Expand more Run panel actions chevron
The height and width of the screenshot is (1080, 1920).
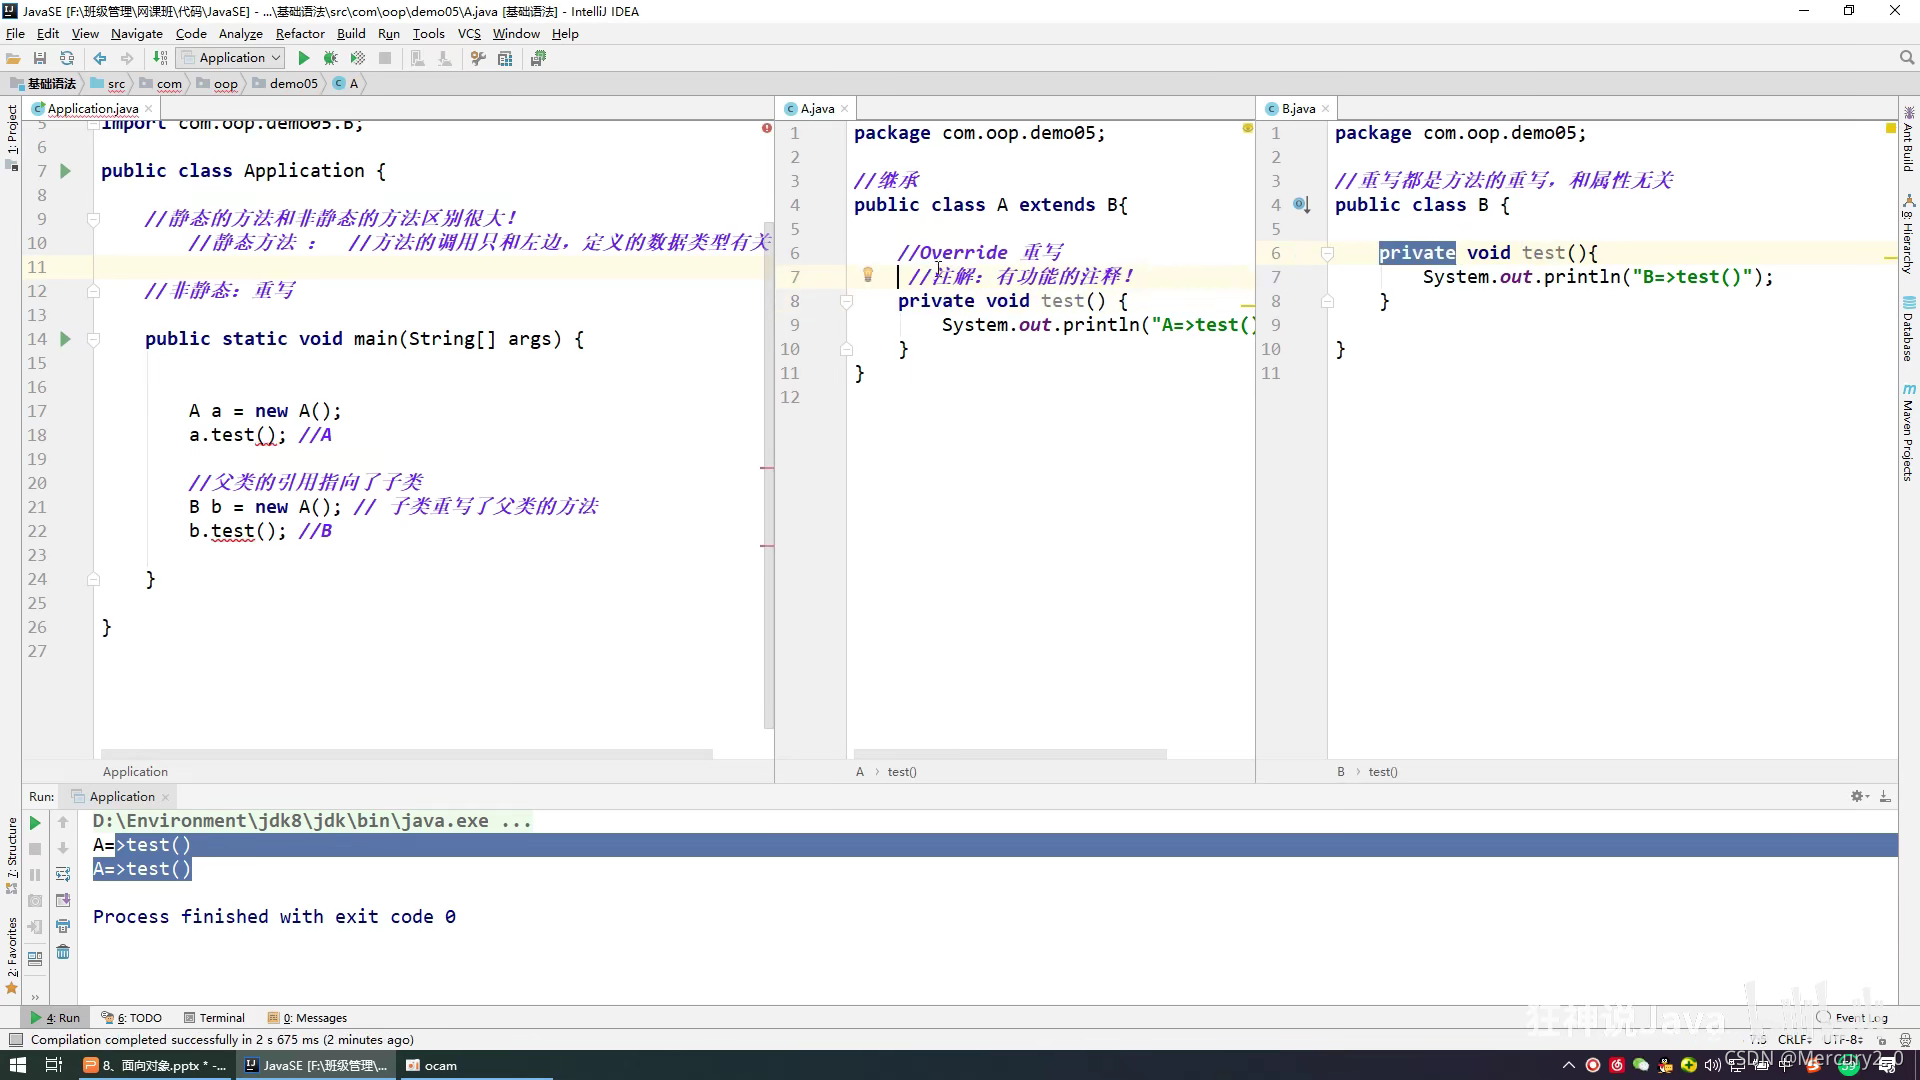click(35, 996)
